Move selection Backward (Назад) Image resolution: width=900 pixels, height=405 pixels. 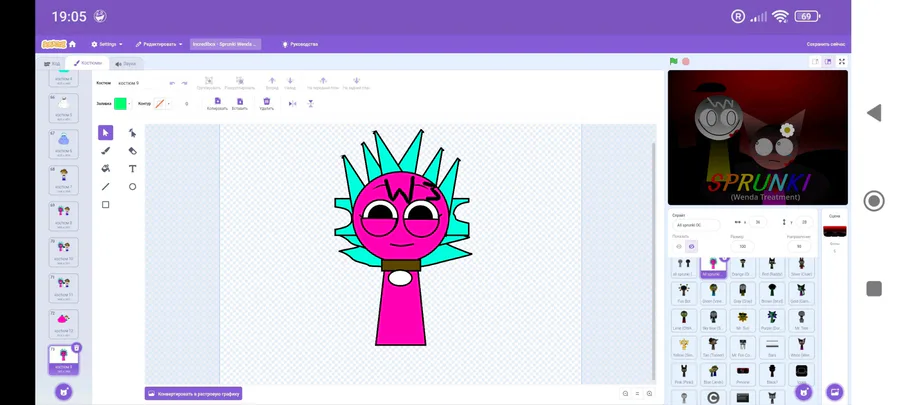coord(290,81)
